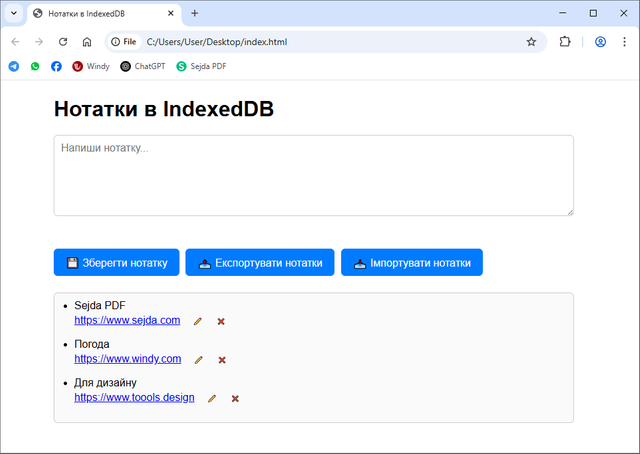
Task: Delete the Для дизайну note
Action: [x=235, y=398]
